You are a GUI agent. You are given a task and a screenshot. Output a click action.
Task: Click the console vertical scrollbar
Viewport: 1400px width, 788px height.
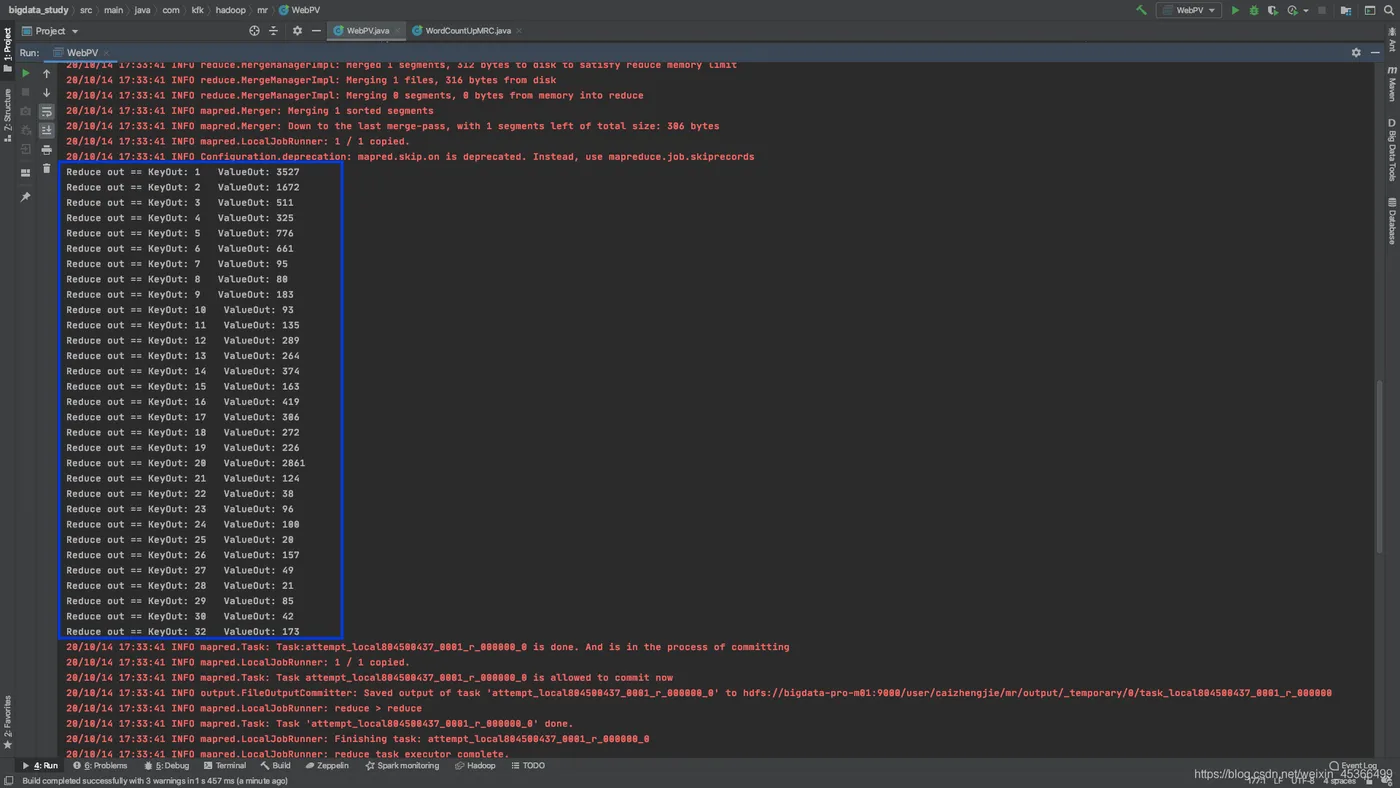pos(1378,464)
